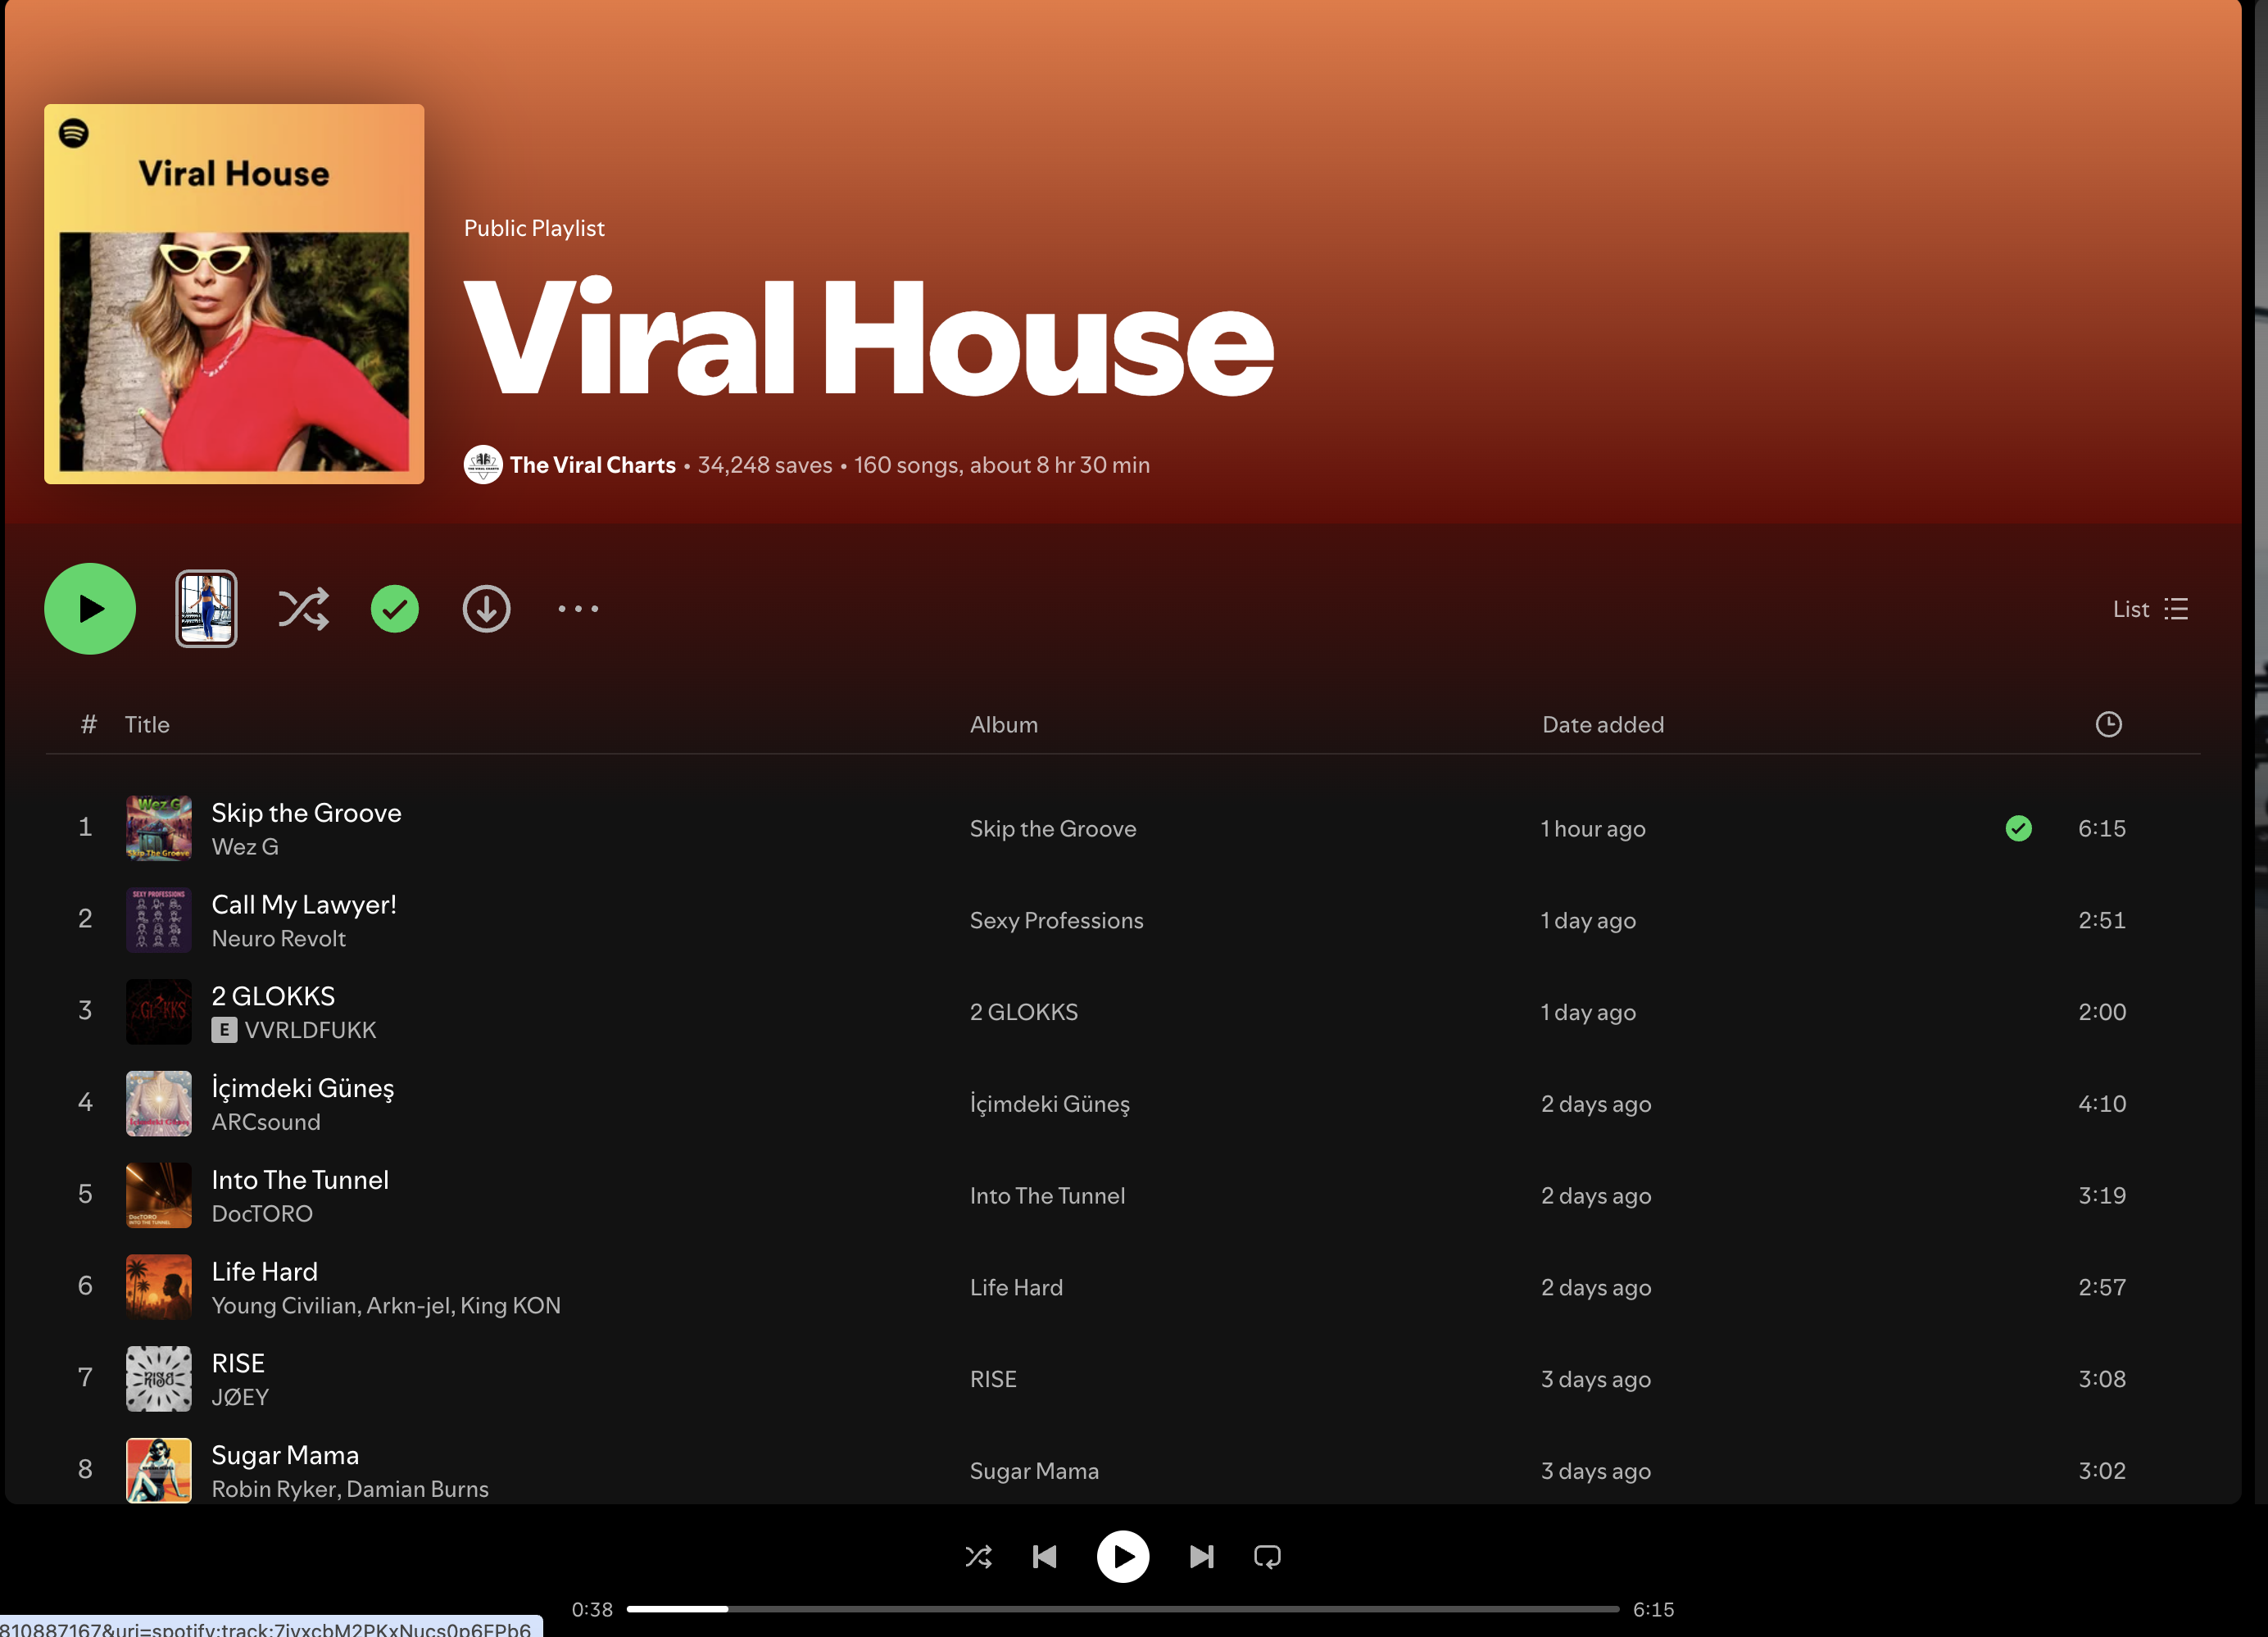The image size is (2268, 1637).
Task: Enable repeat in the player bar
Action: click(1267, 1557)
